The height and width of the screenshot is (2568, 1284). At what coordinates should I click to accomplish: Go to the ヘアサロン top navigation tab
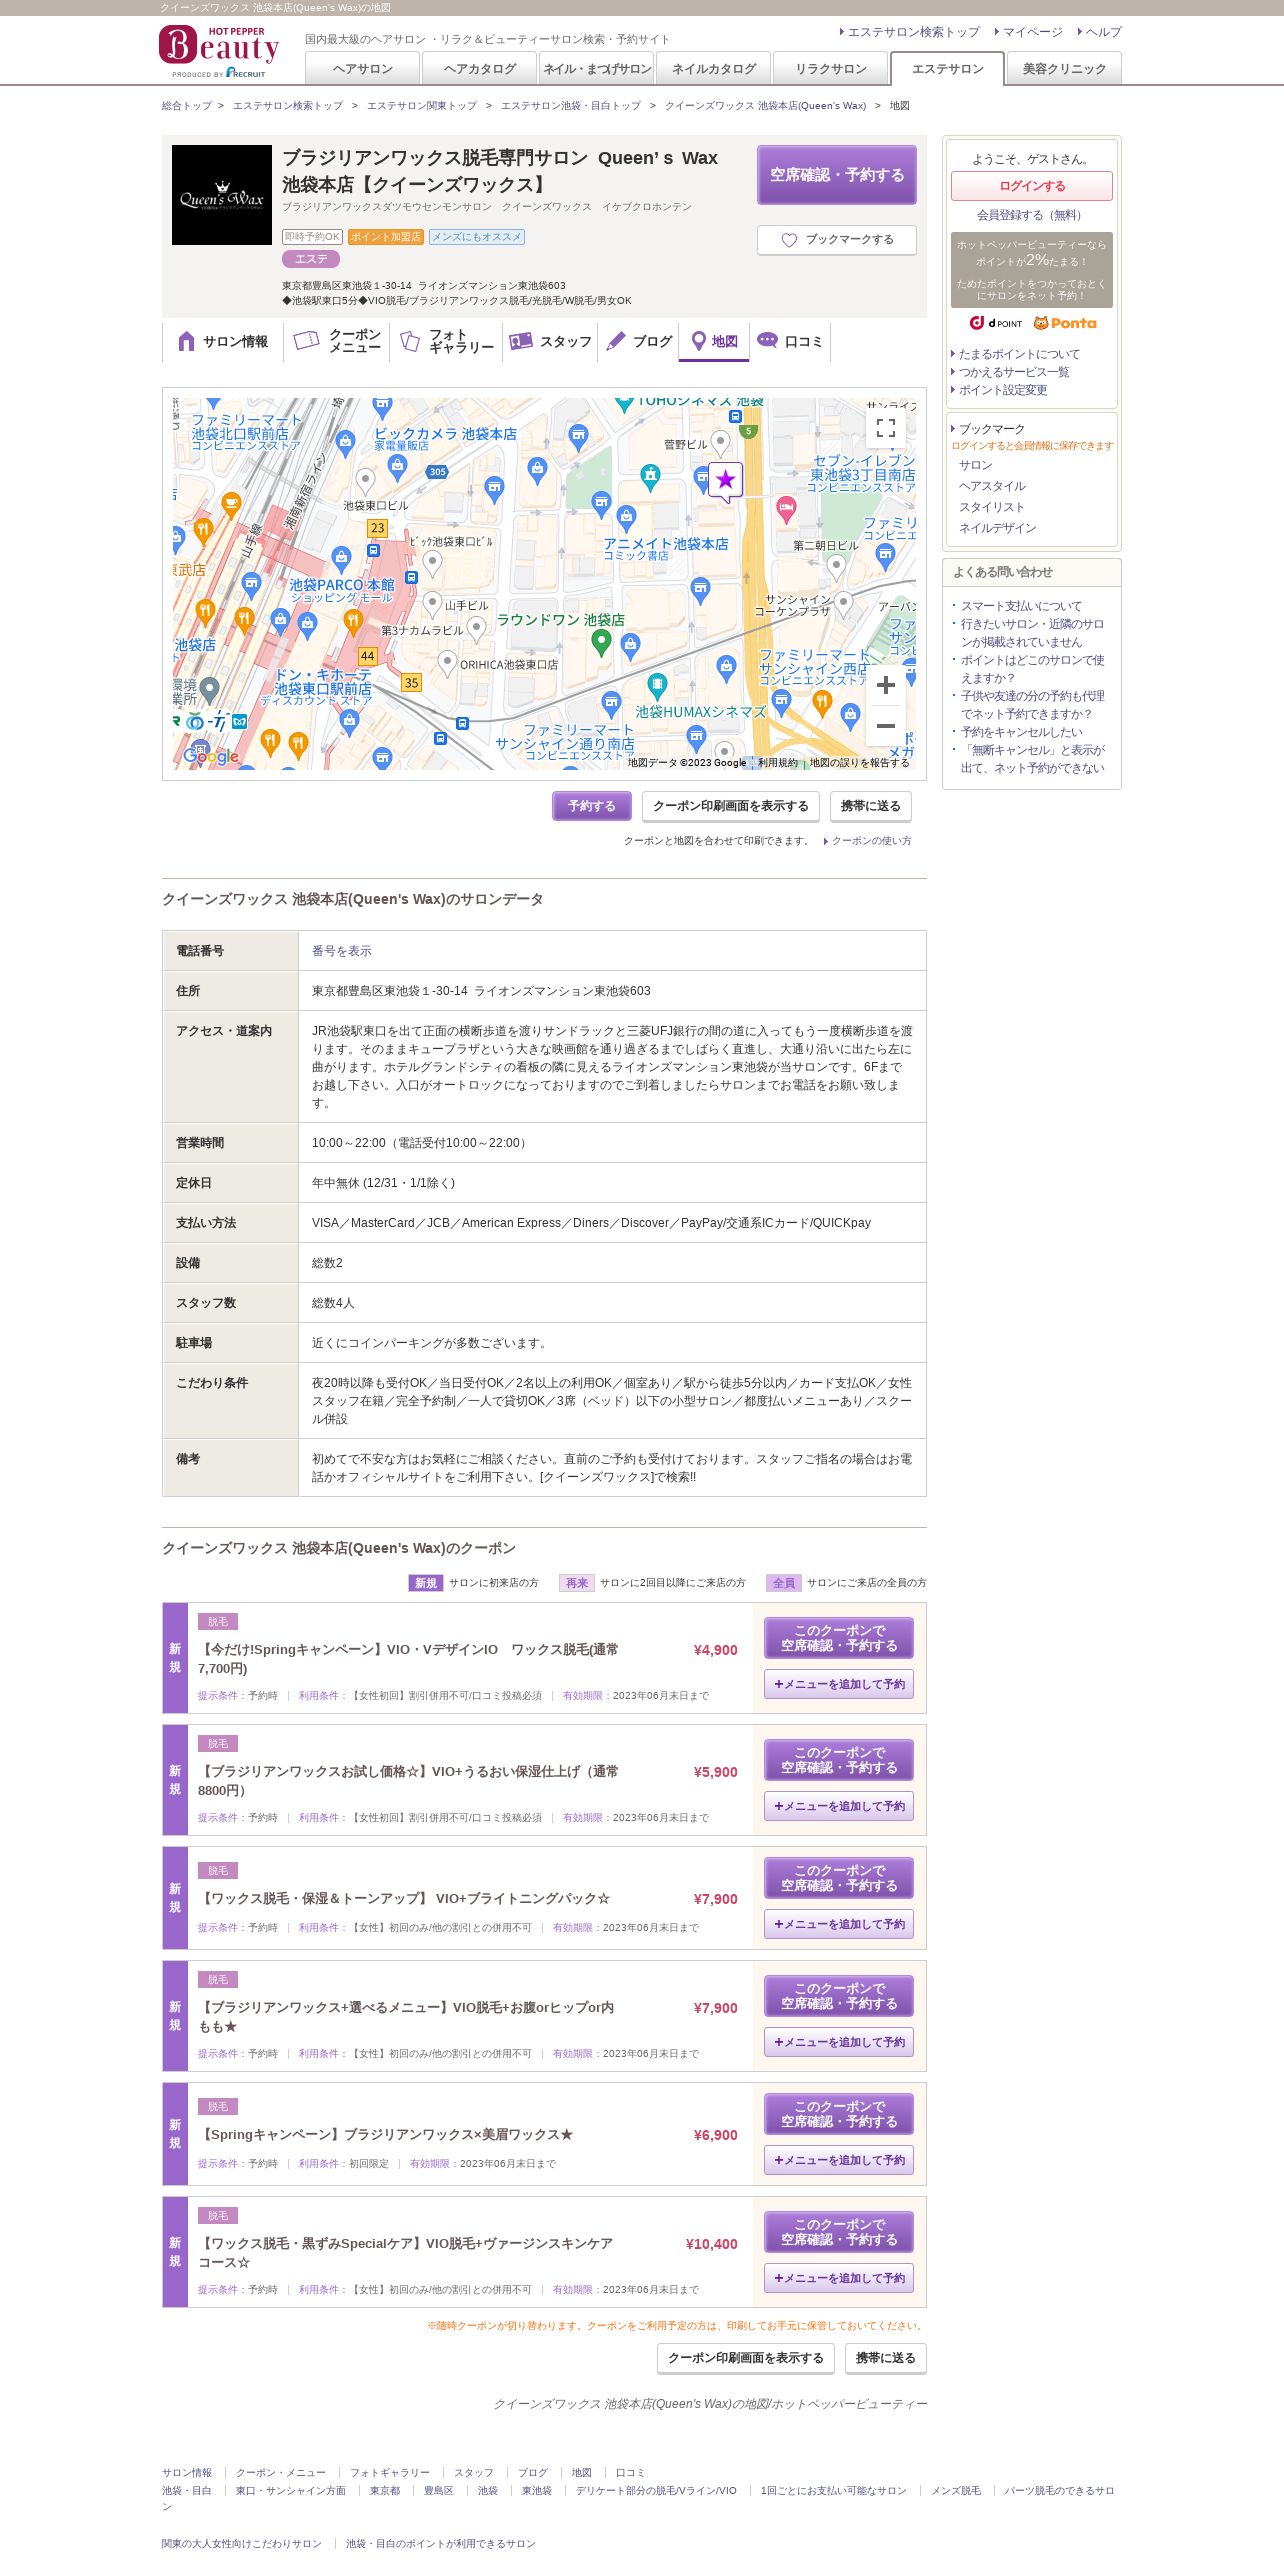tap(362, 69)
